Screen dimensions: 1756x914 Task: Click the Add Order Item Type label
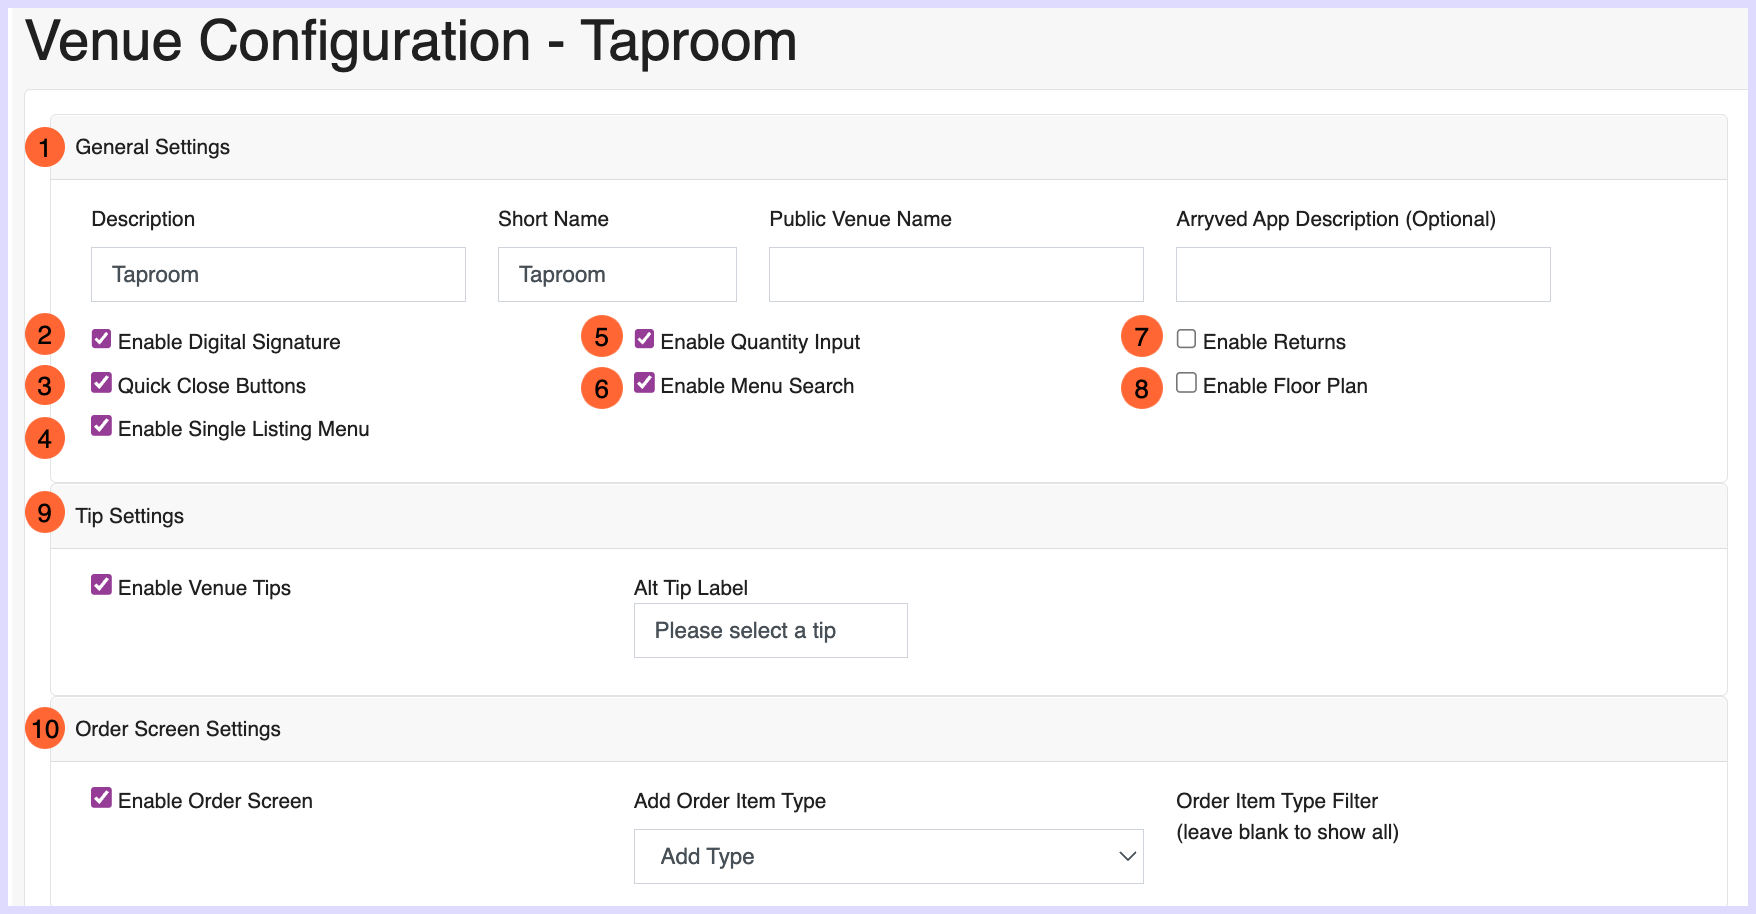[x=729, y=801]
